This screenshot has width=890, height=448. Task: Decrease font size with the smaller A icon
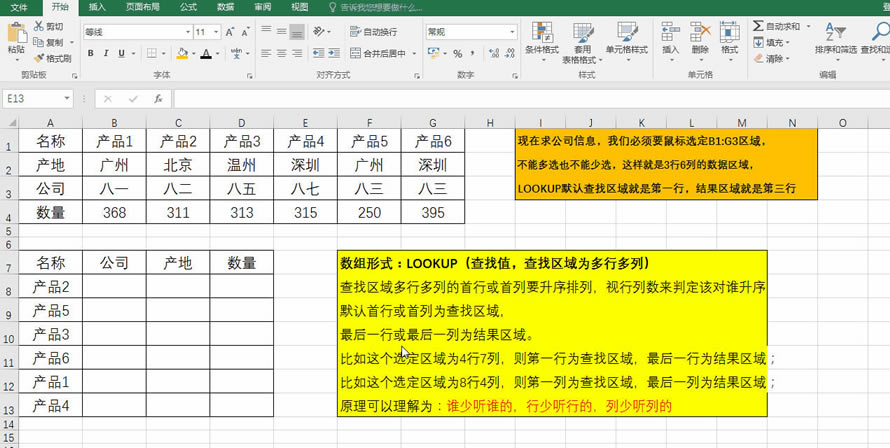coord(245,32)
